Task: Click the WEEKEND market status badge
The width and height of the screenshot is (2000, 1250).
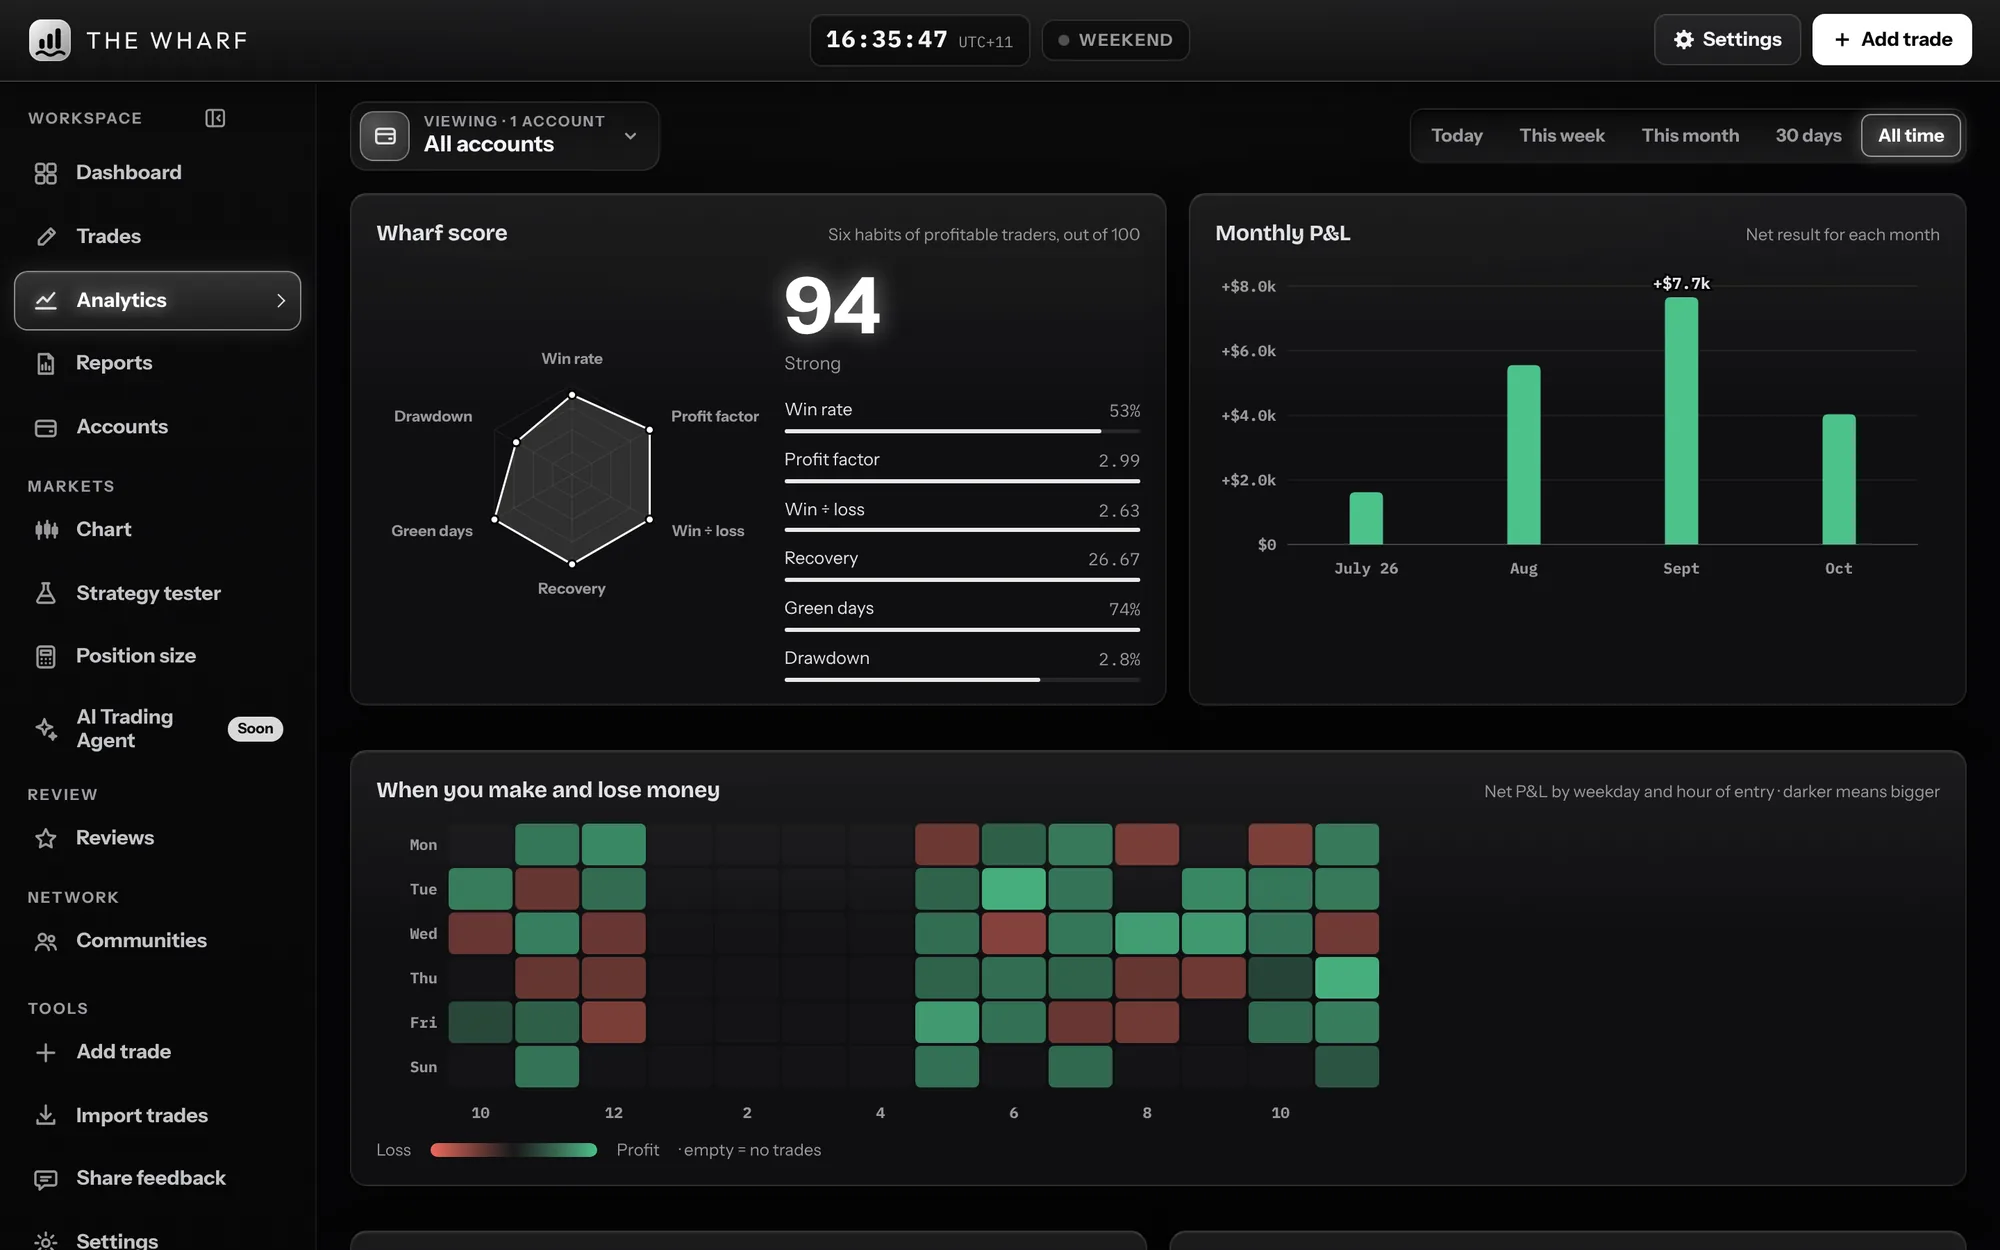Action: pyautogui.click(x=1115, y=40)
